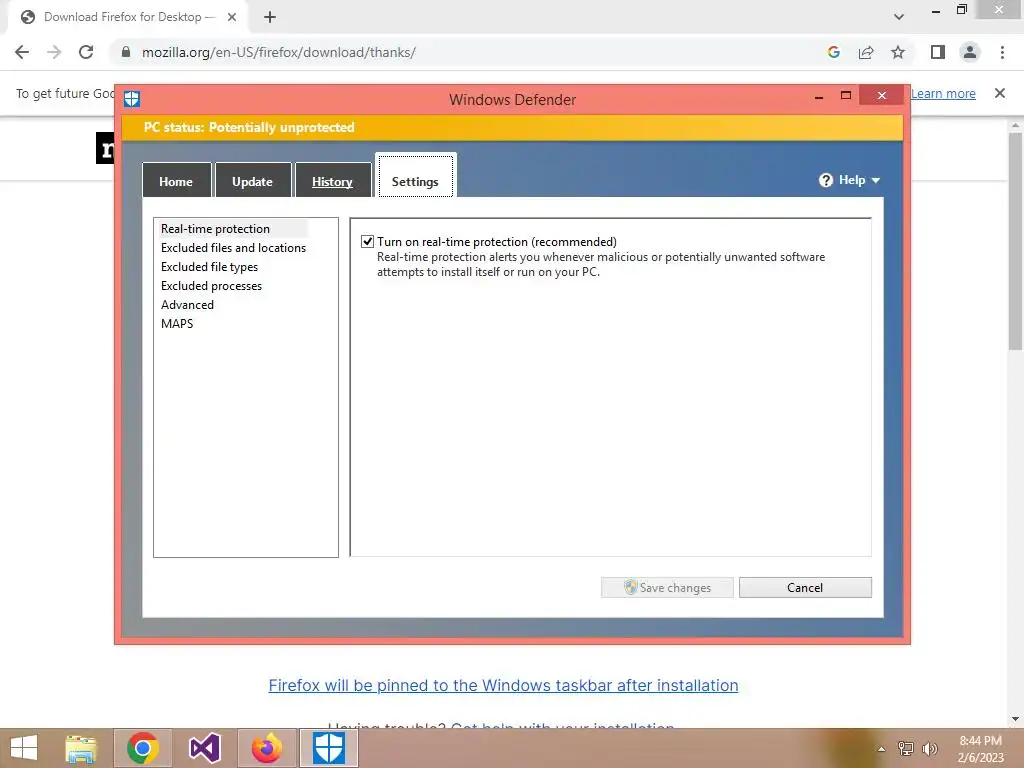The image size is (1024, 768).
Task: Dismiss the Chrome infobar with X
Action: 999,93
